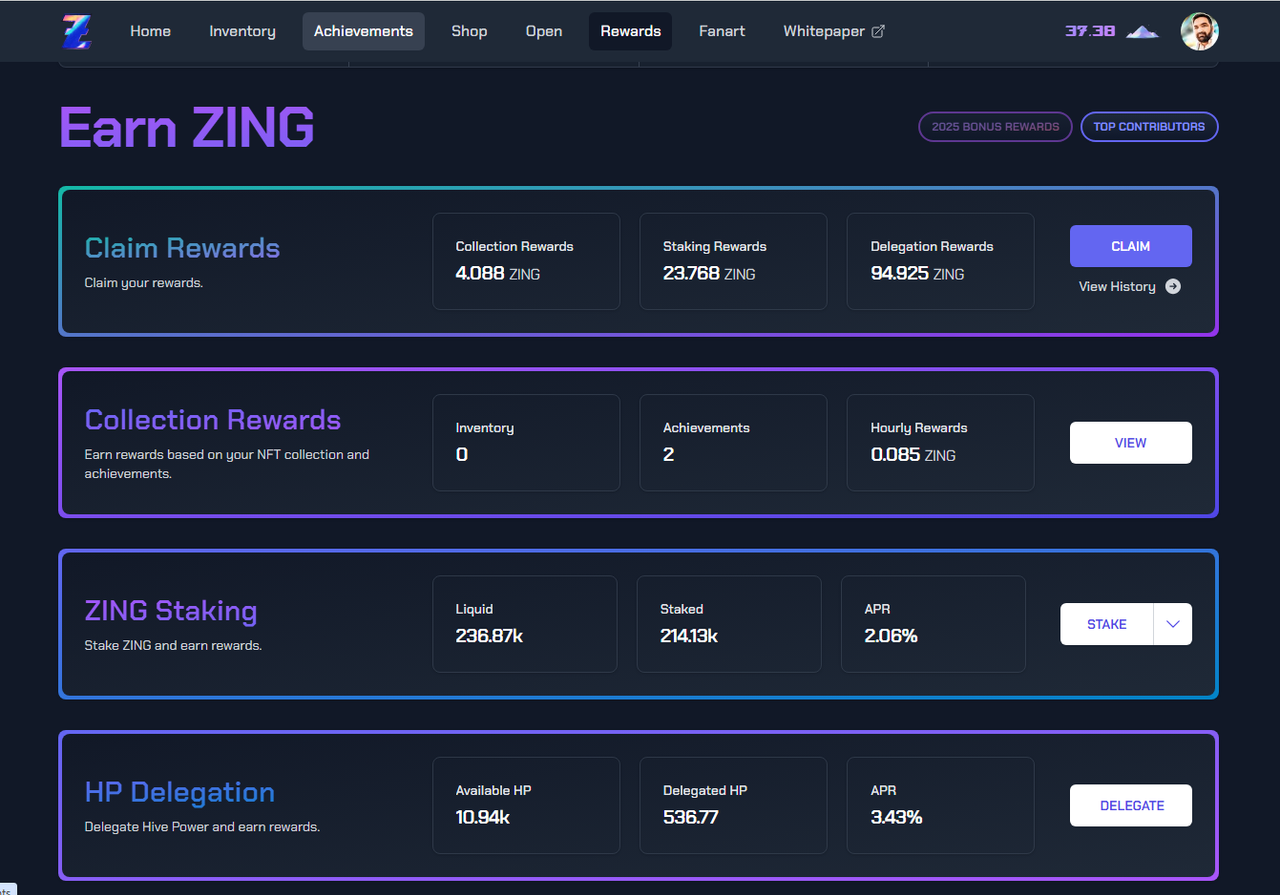This screenshot has width=1280, height=895.
Task: Click the STAKE button
Action: (x=1107, y=624)
